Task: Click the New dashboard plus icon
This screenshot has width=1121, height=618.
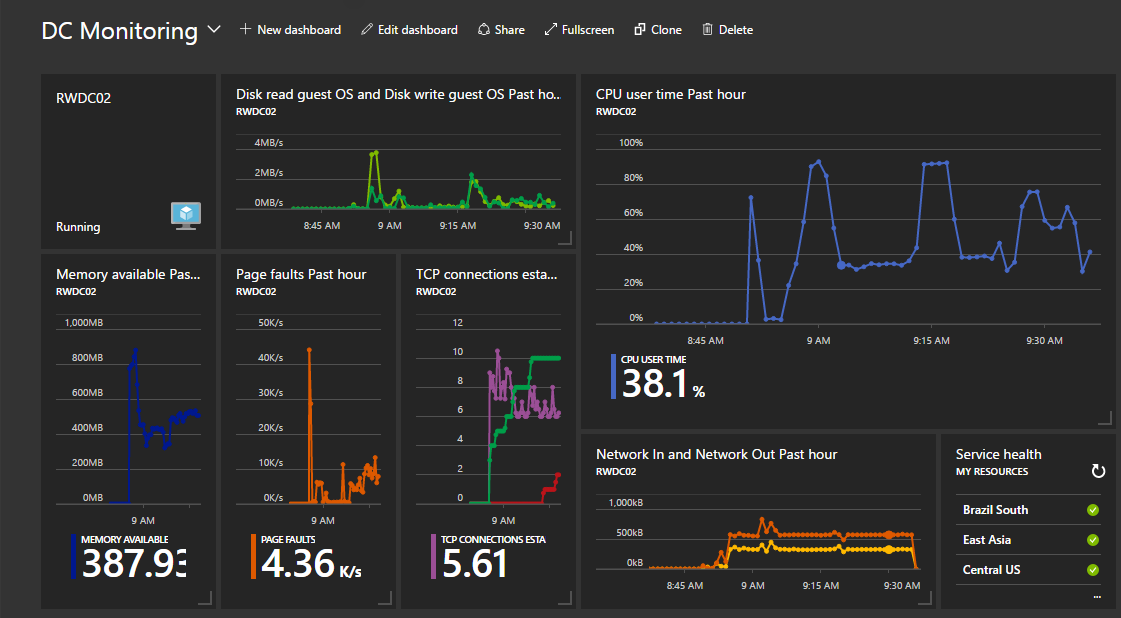Action: [x=246, y=30]
